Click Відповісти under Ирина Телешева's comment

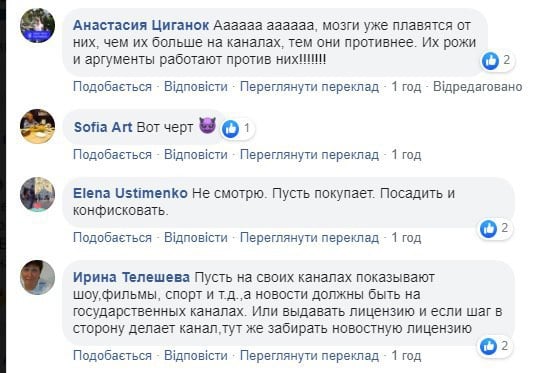196,355
